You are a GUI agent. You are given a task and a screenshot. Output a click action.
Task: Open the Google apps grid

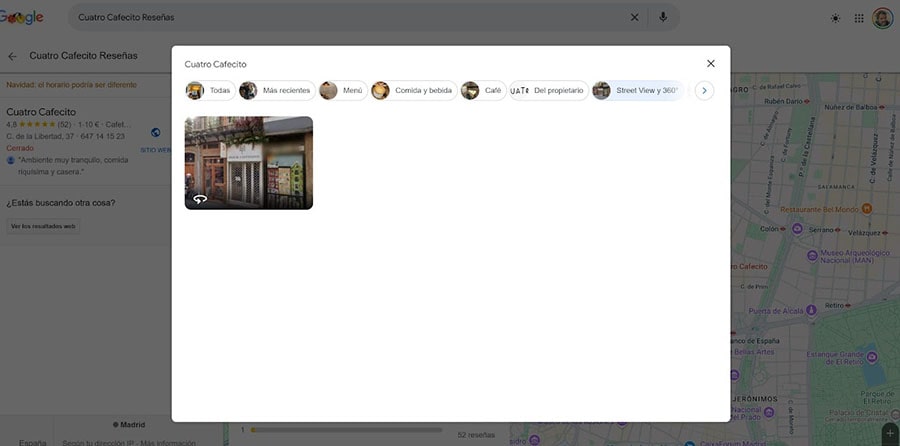click(x=859, y=18)
